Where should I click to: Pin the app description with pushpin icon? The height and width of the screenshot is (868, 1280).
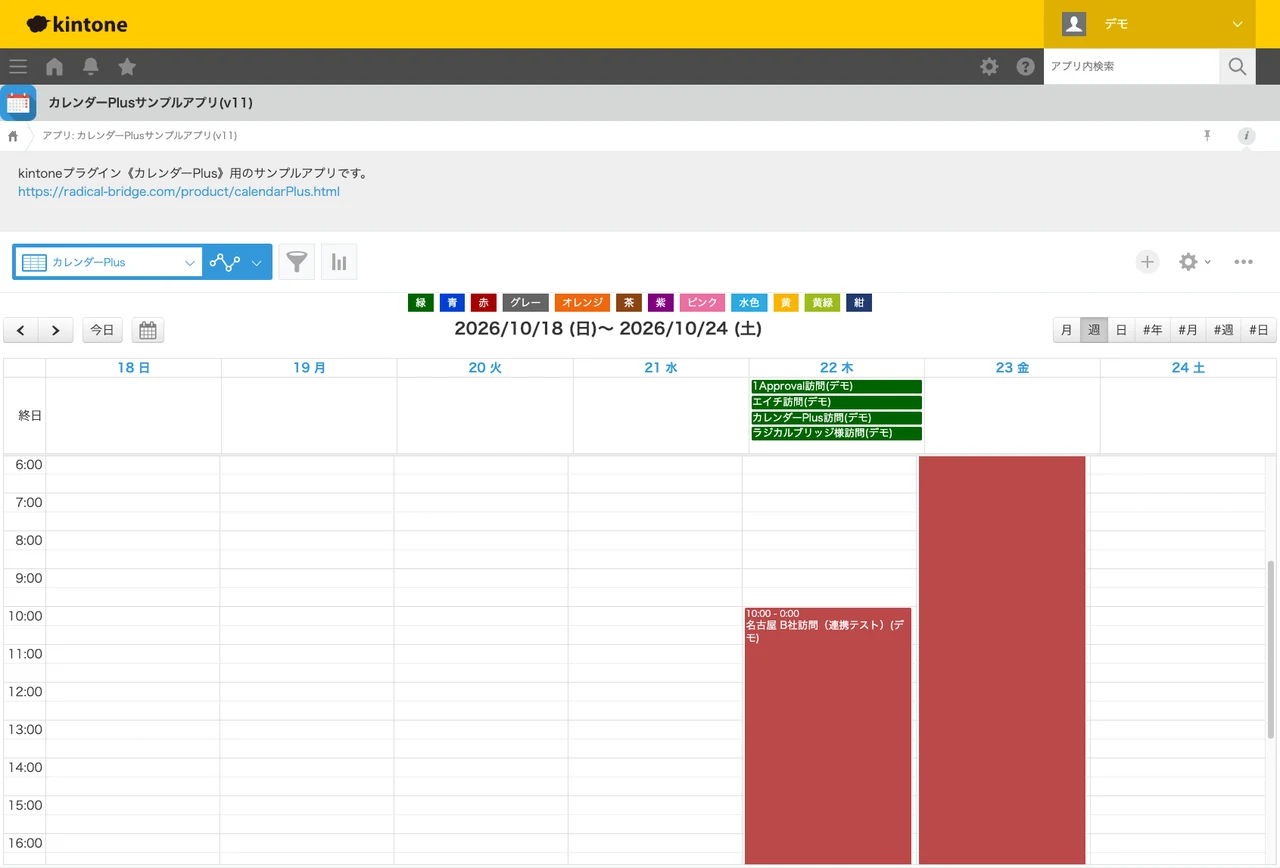pyautogui.click(x=1207, y=136)
